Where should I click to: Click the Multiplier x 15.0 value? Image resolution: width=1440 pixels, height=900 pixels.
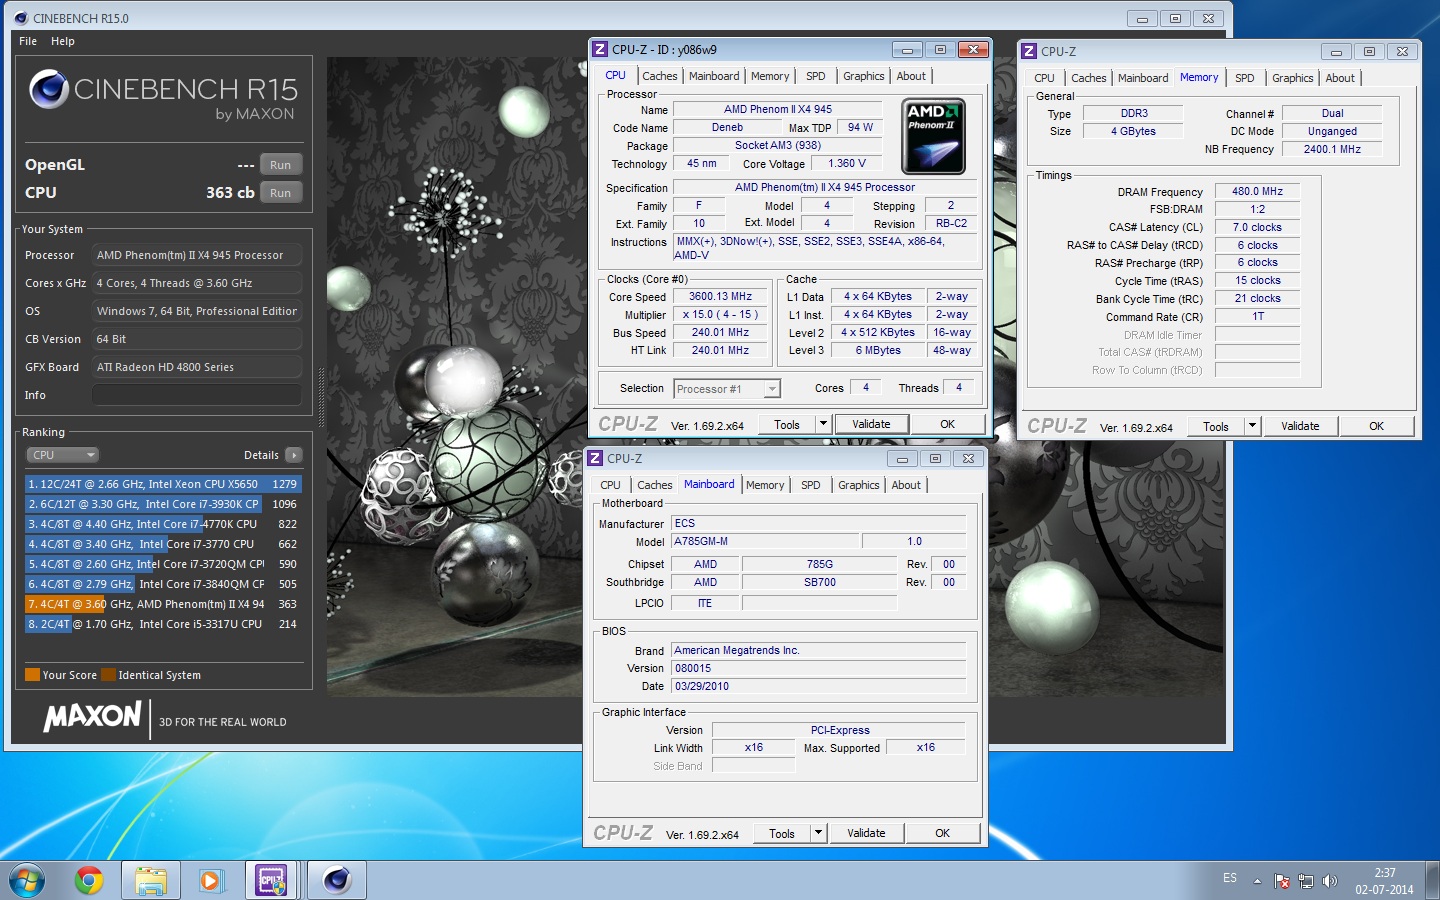720,315
